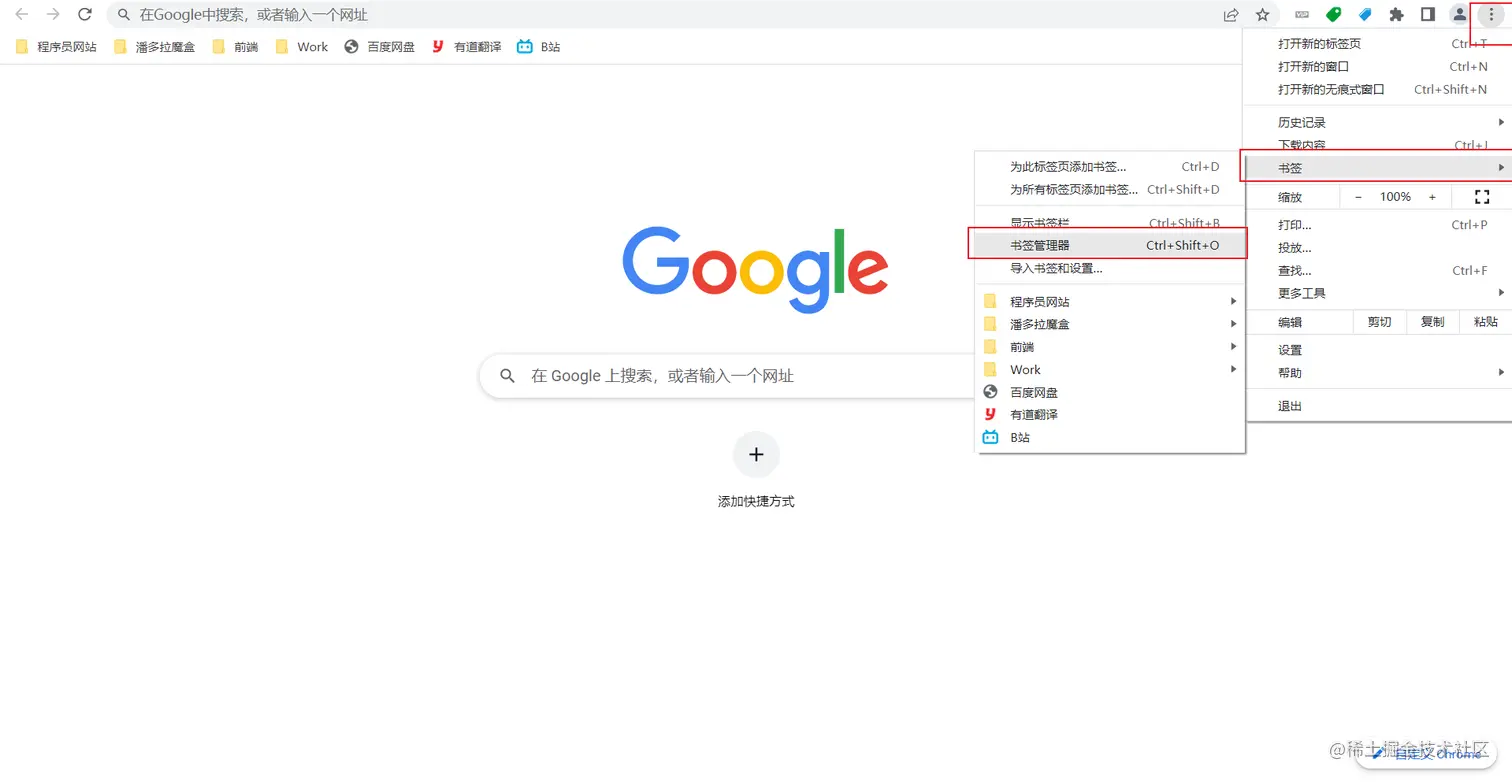
Task: Click the plus icon to add shortcut
Action: 756,455
